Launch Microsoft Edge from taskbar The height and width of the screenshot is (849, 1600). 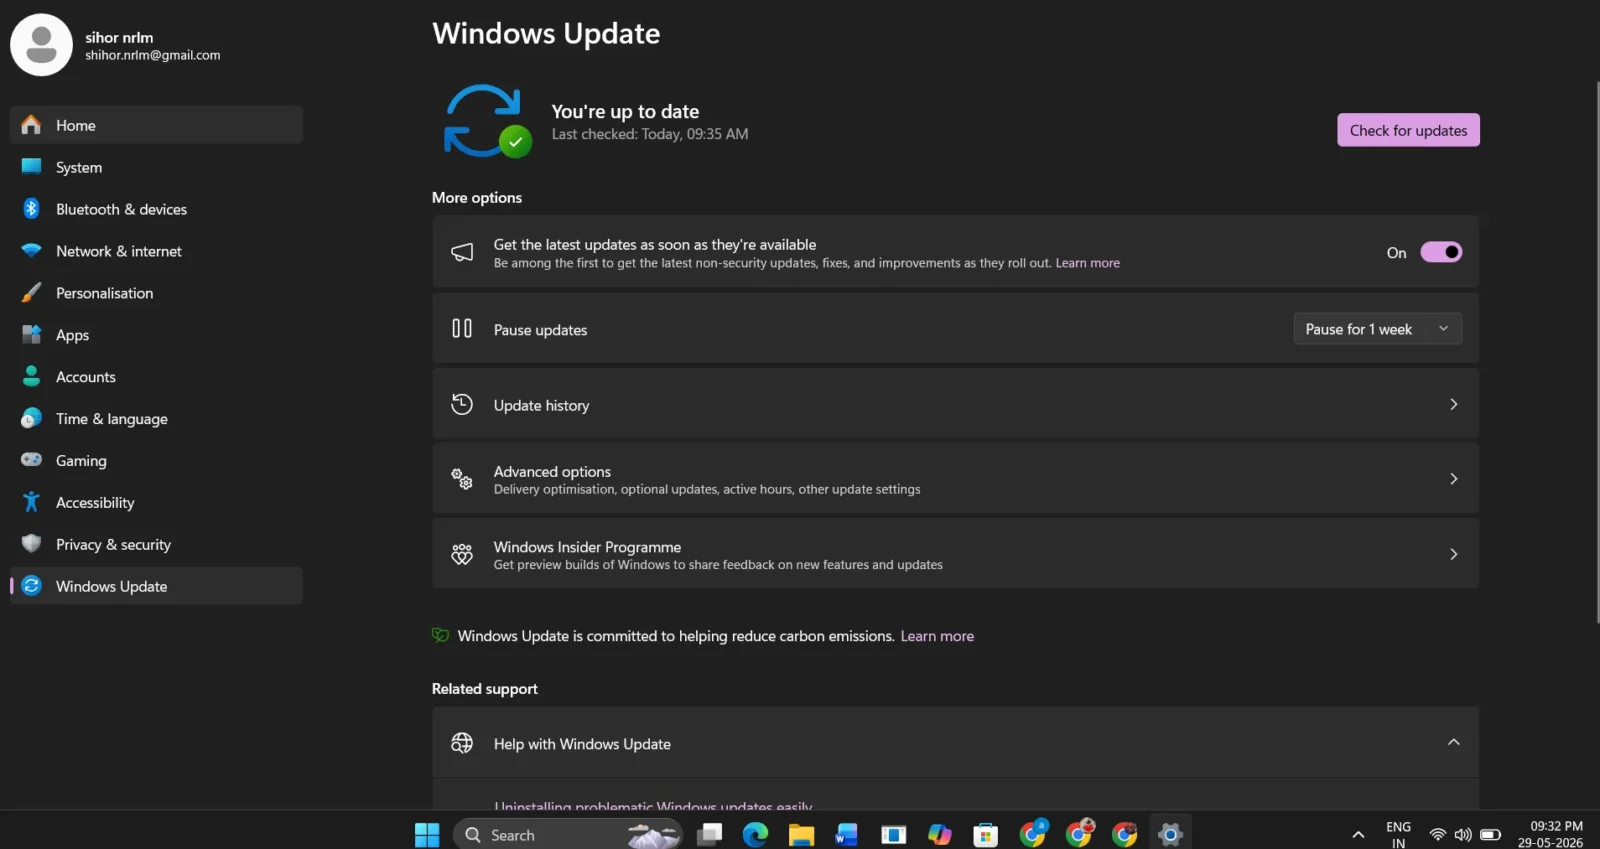coord(755,834)
